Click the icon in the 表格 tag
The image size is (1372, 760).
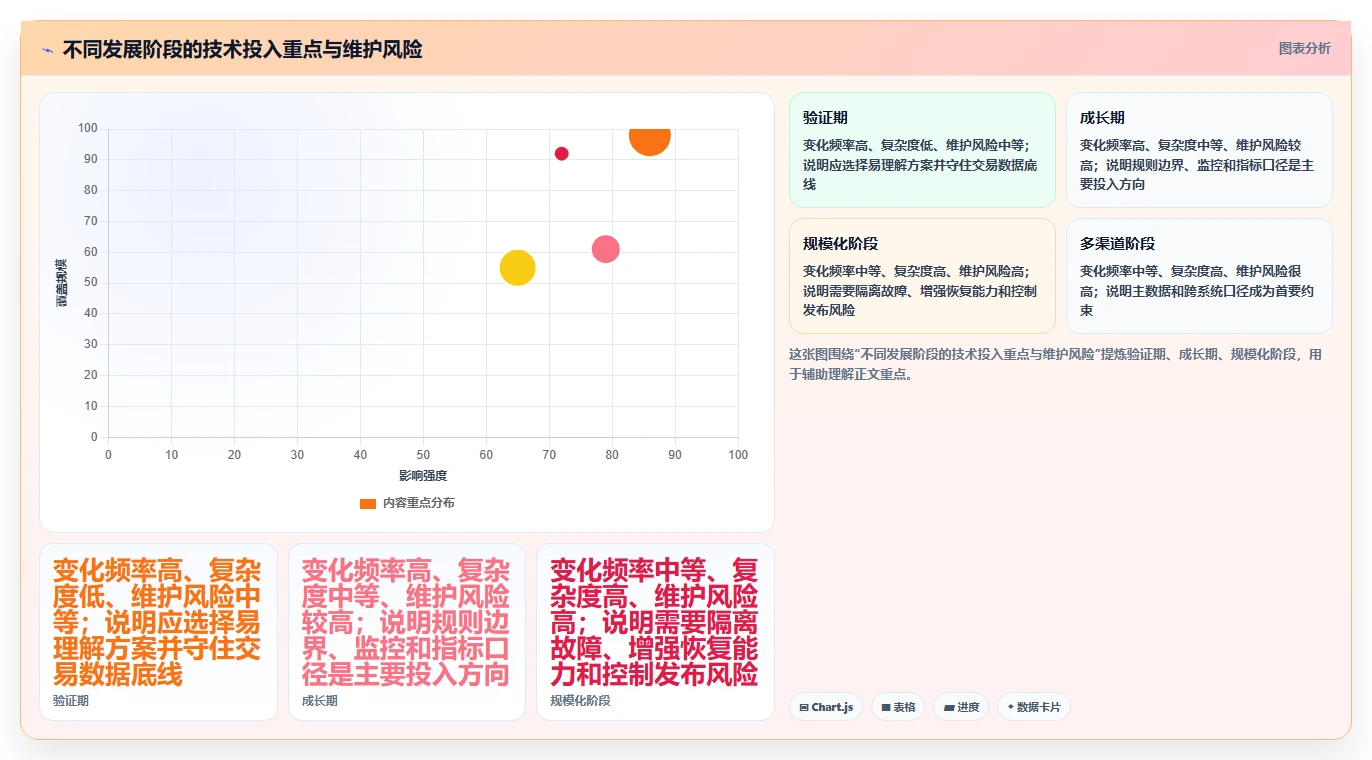pos(886,707)
